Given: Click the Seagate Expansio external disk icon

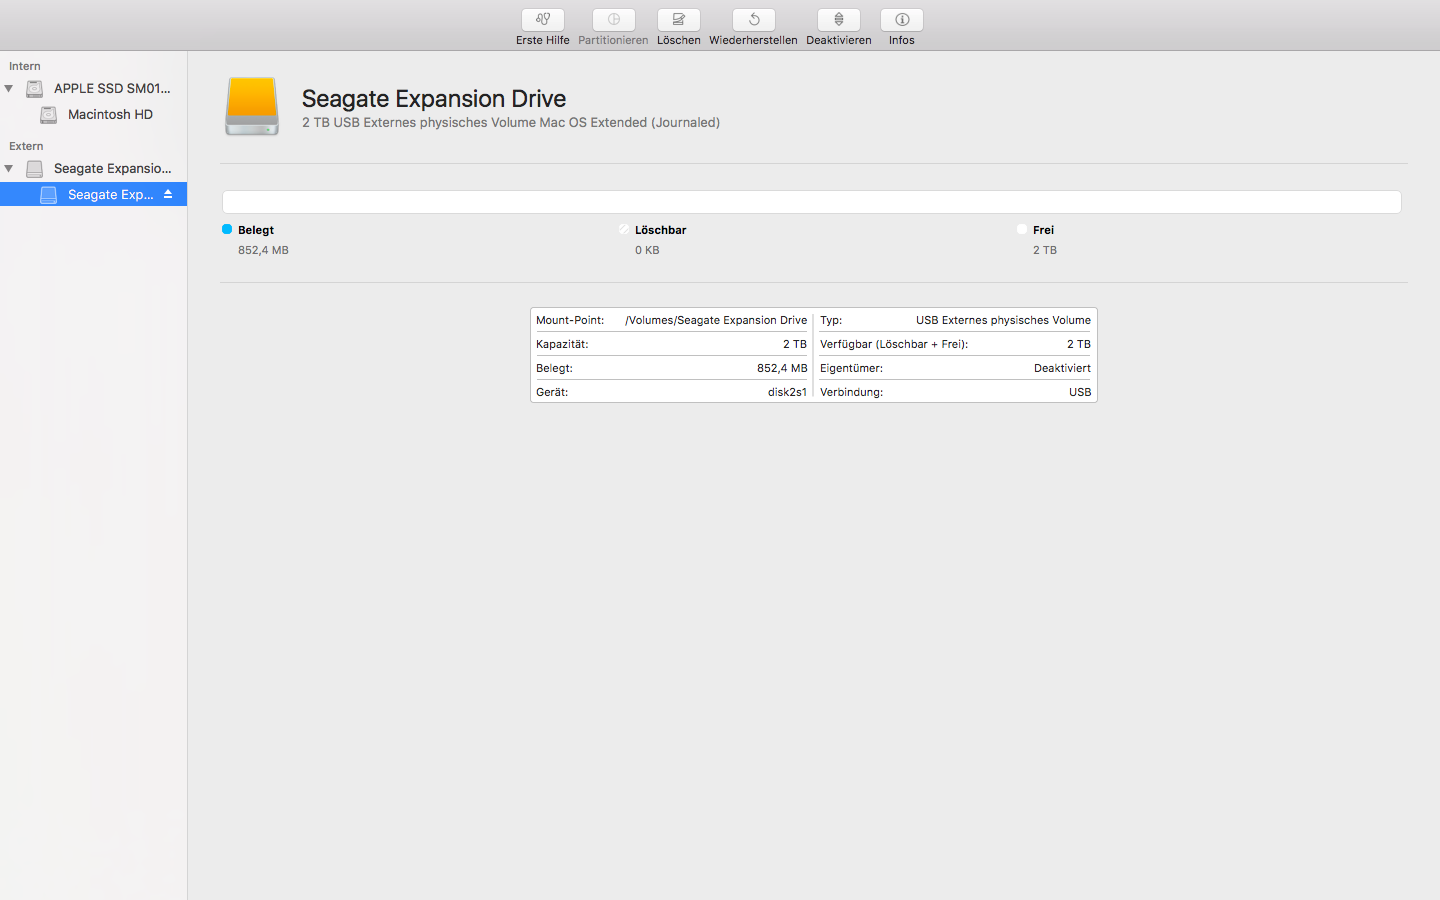Looking at the screenshot, I should tap(35, 169).
